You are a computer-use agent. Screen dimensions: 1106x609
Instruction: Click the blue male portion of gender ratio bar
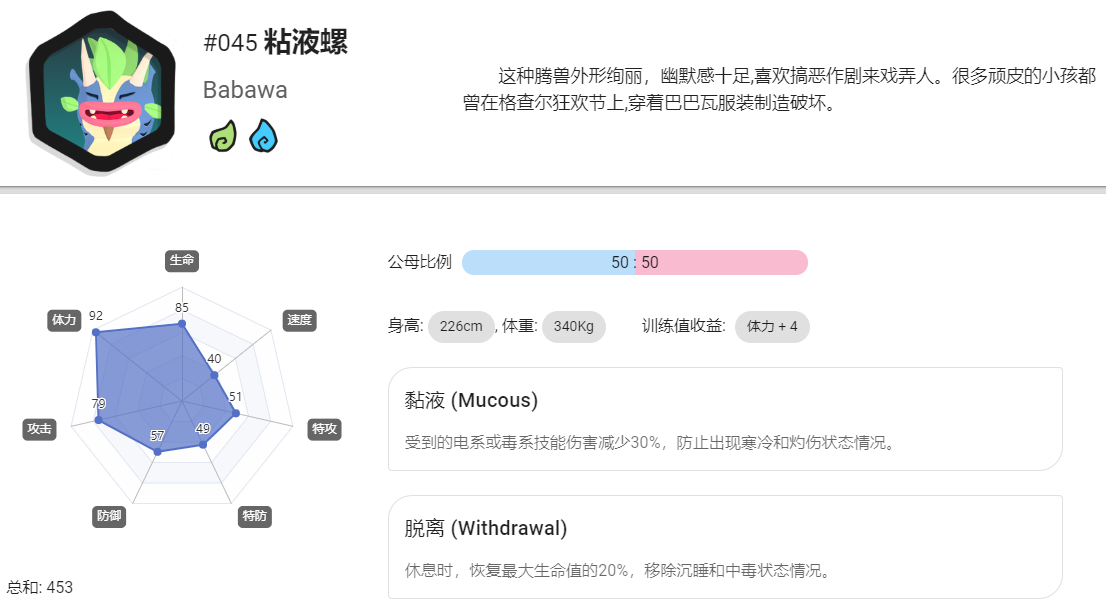pos(548,263)
